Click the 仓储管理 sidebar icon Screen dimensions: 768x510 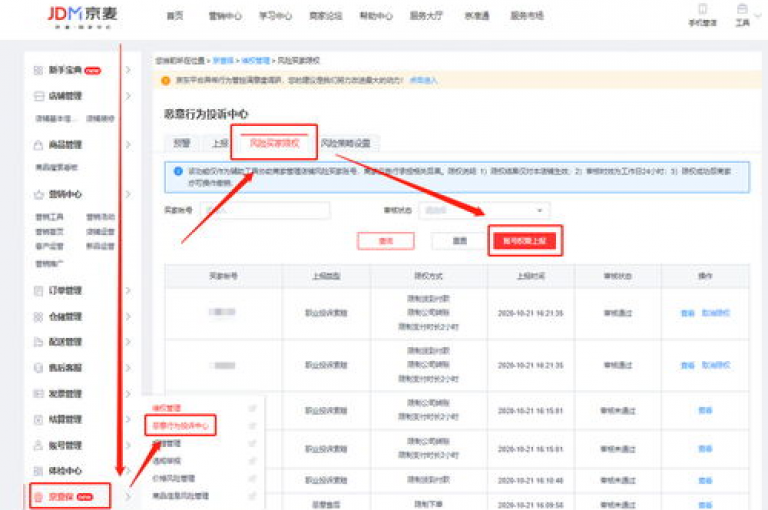[38, 317]
